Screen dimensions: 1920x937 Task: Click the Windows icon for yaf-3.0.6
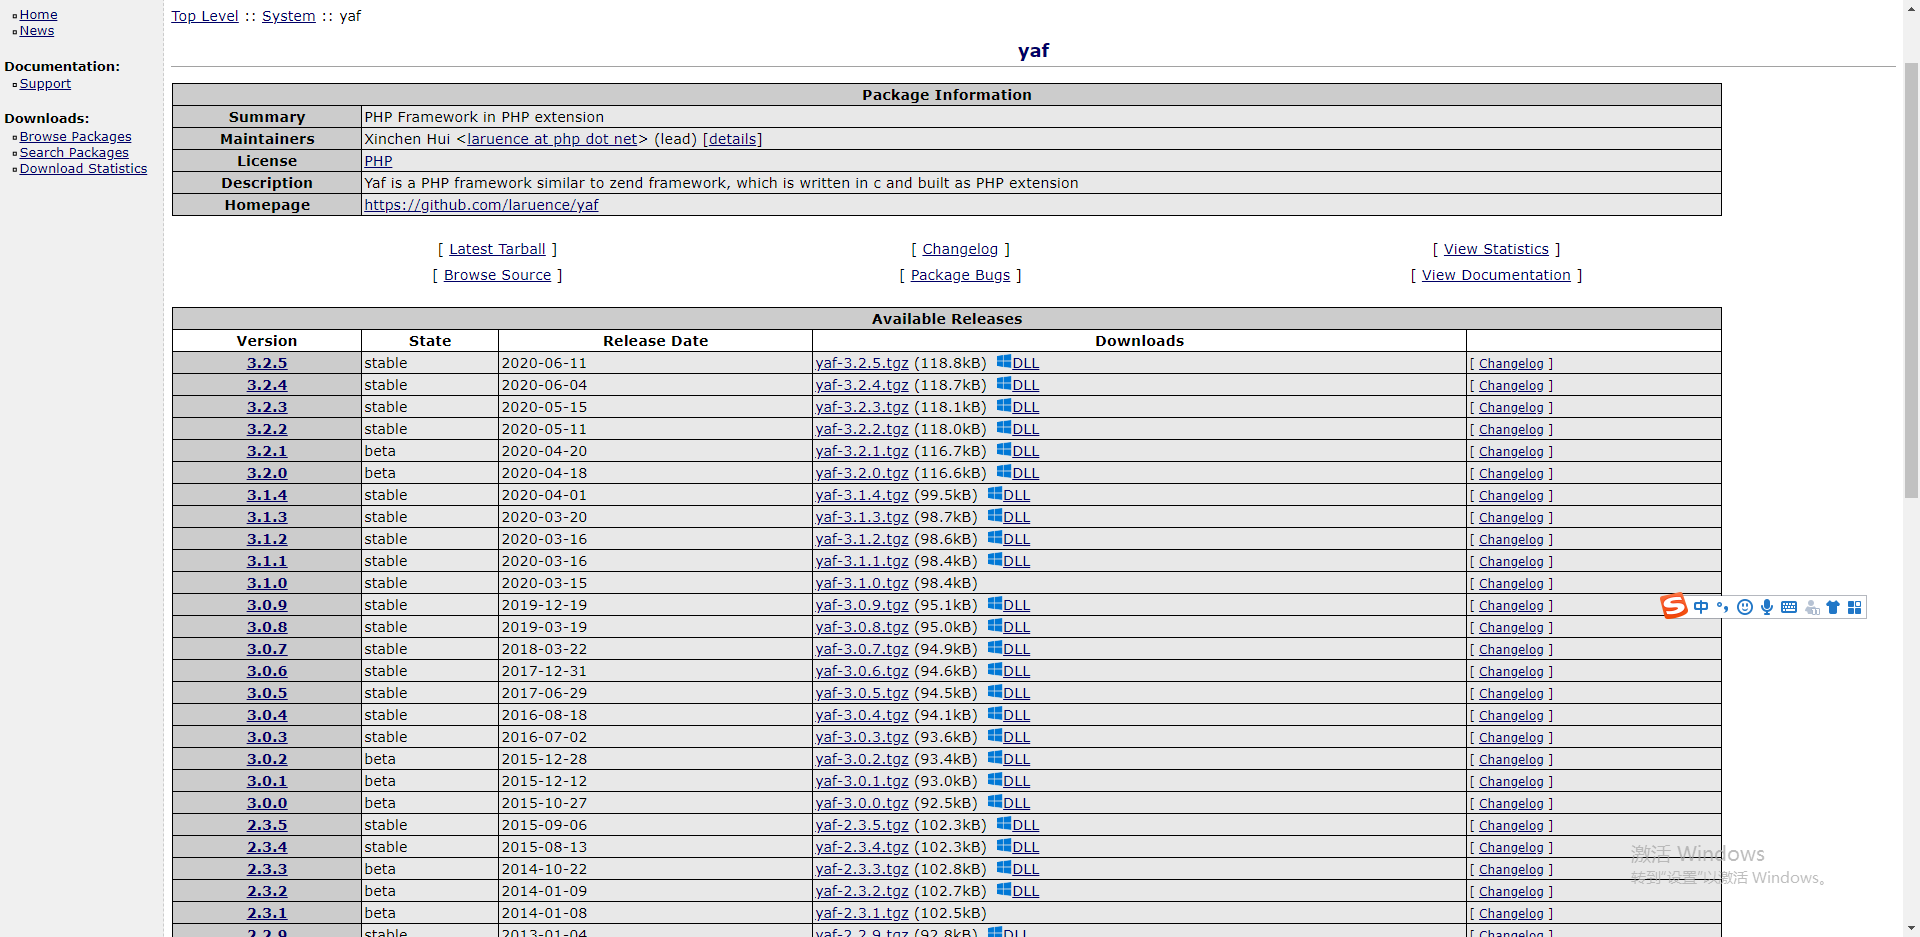(995, 670)
